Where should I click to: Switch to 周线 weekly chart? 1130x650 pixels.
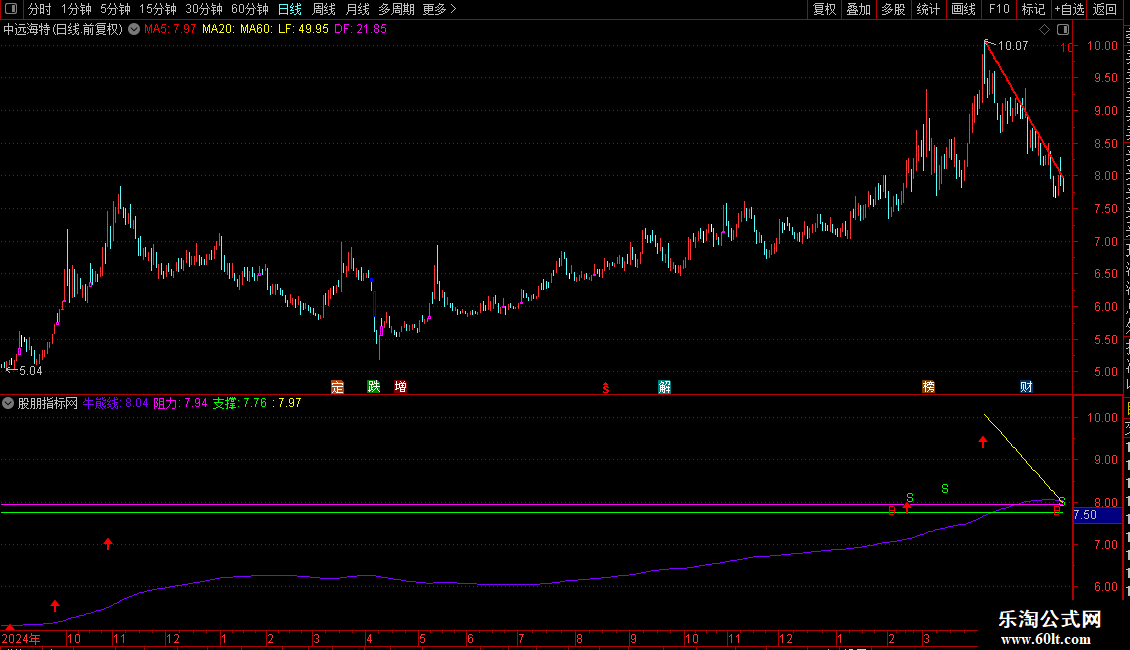coord(324,9)
